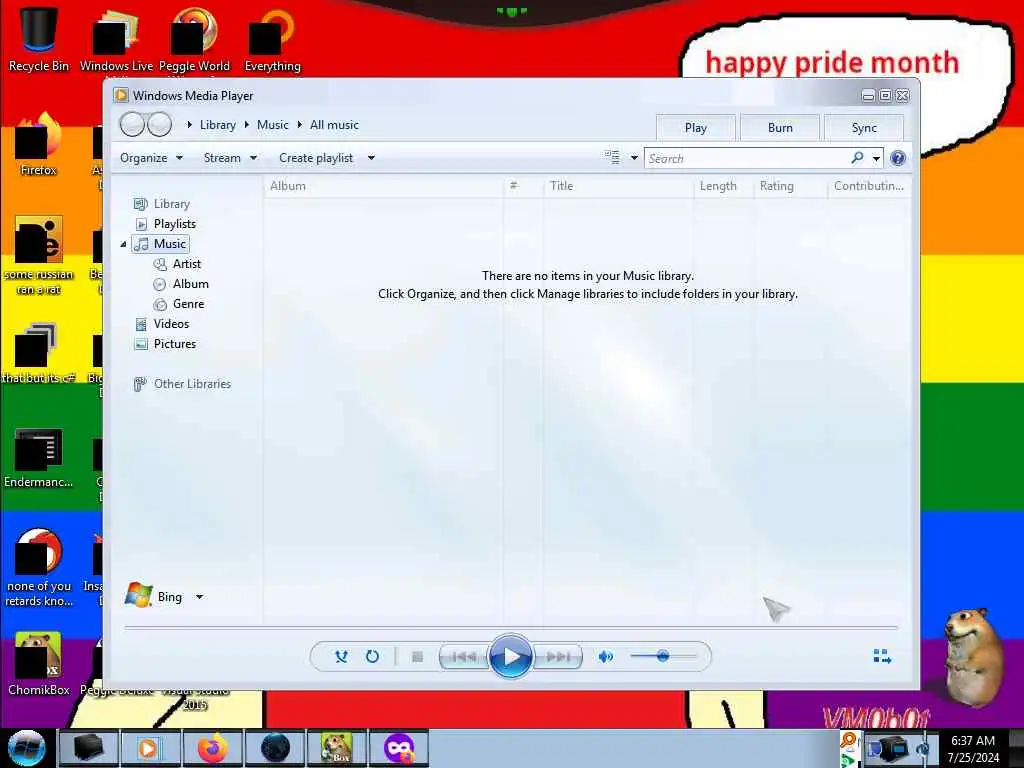
Task: Open the Organize menu
Action: tap(151, 158)
